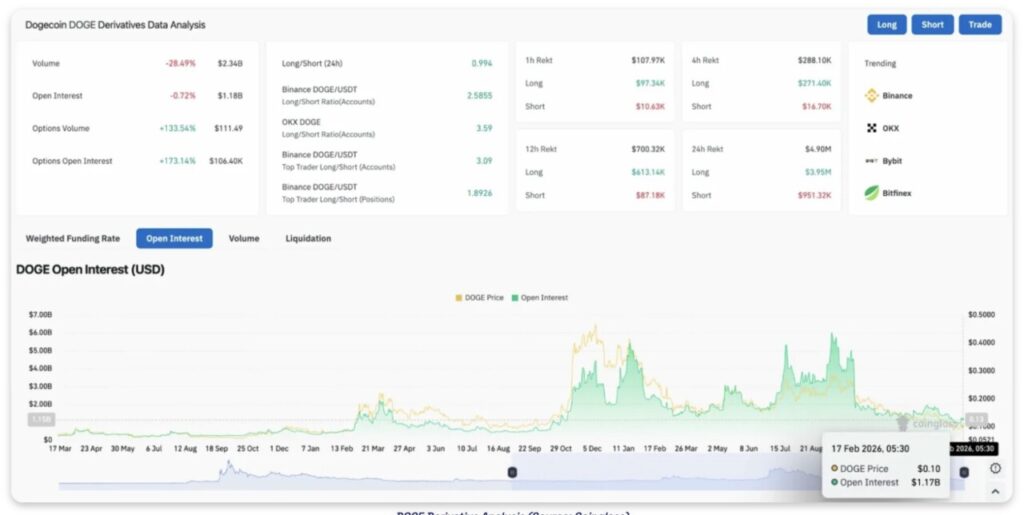Click the info circle icon beside the chart
1024x515 pixels.
click(x=995, y=468)
